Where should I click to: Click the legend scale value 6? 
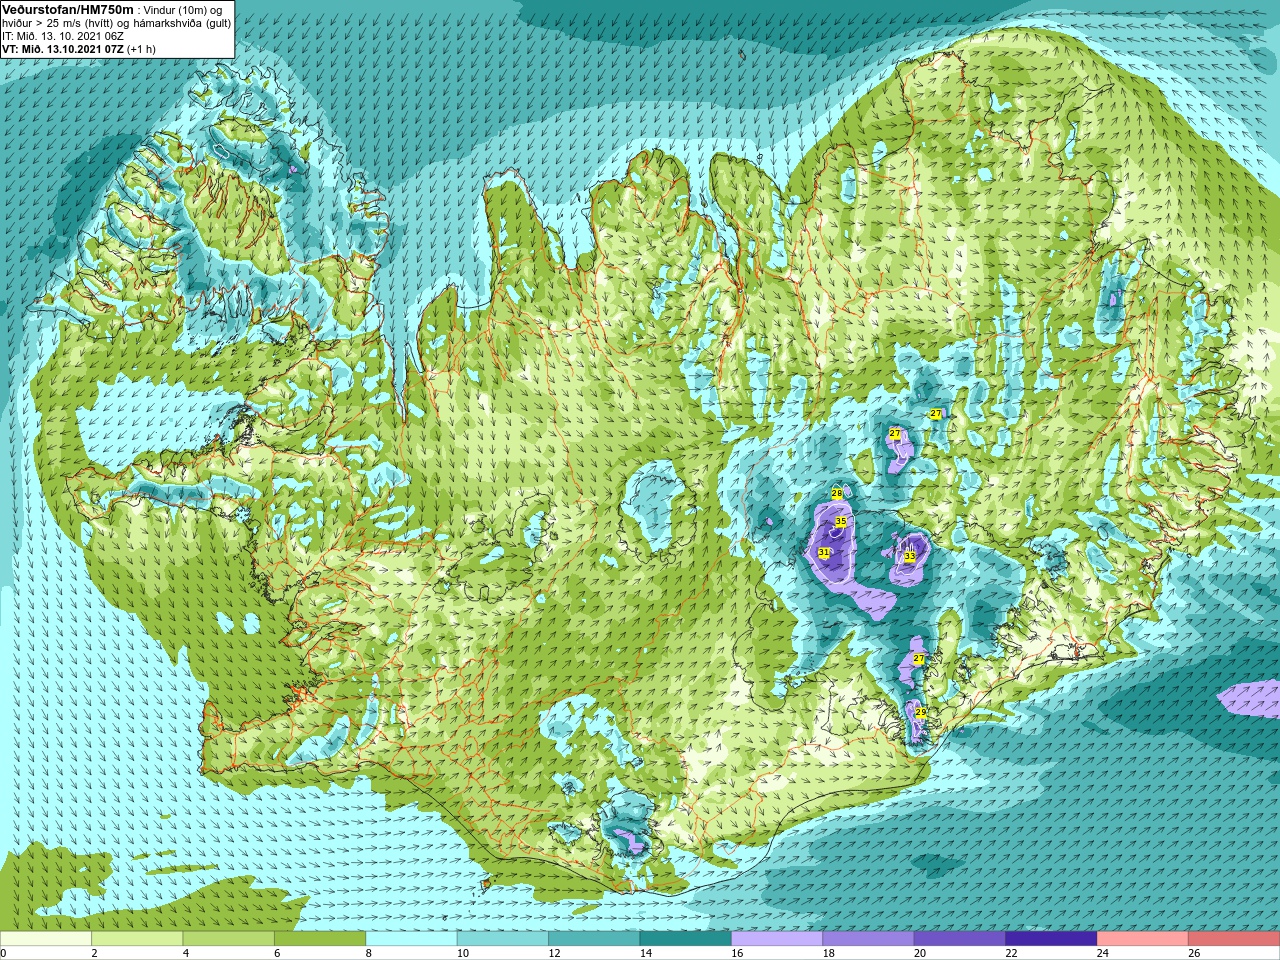coord(277,954)
